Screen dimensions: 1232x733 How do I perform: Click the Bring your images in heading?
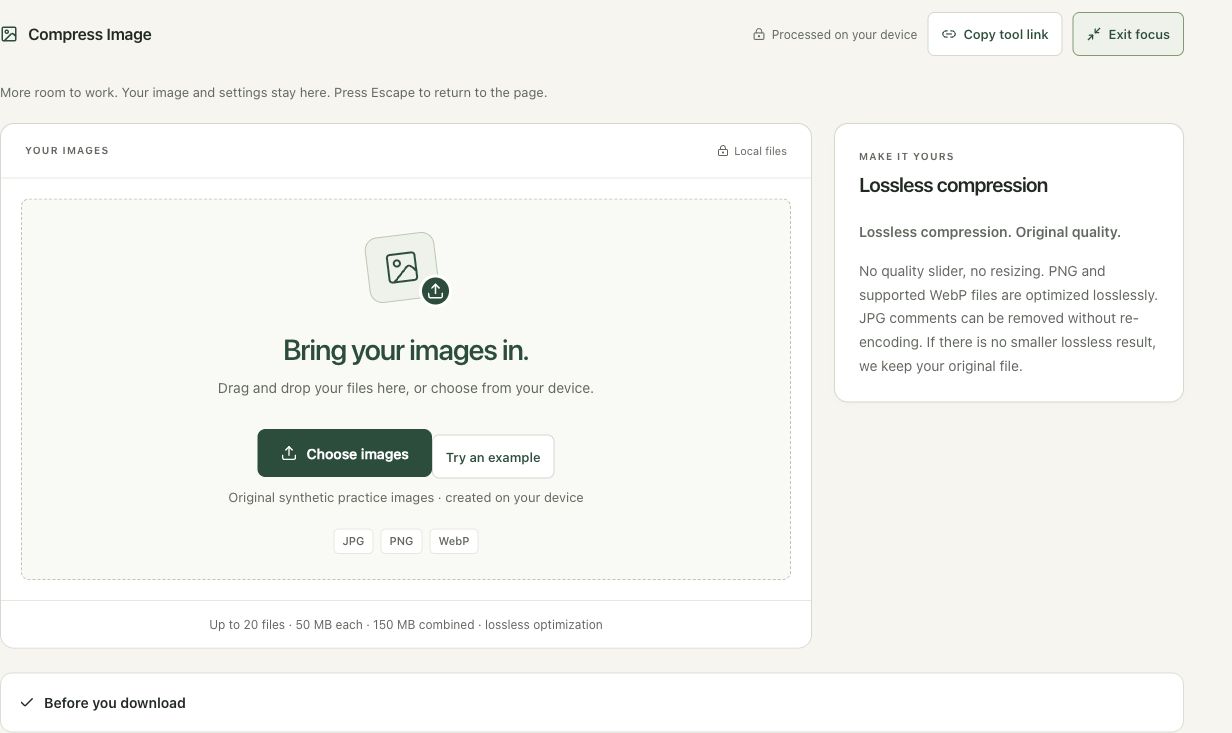tap(406, 350)
